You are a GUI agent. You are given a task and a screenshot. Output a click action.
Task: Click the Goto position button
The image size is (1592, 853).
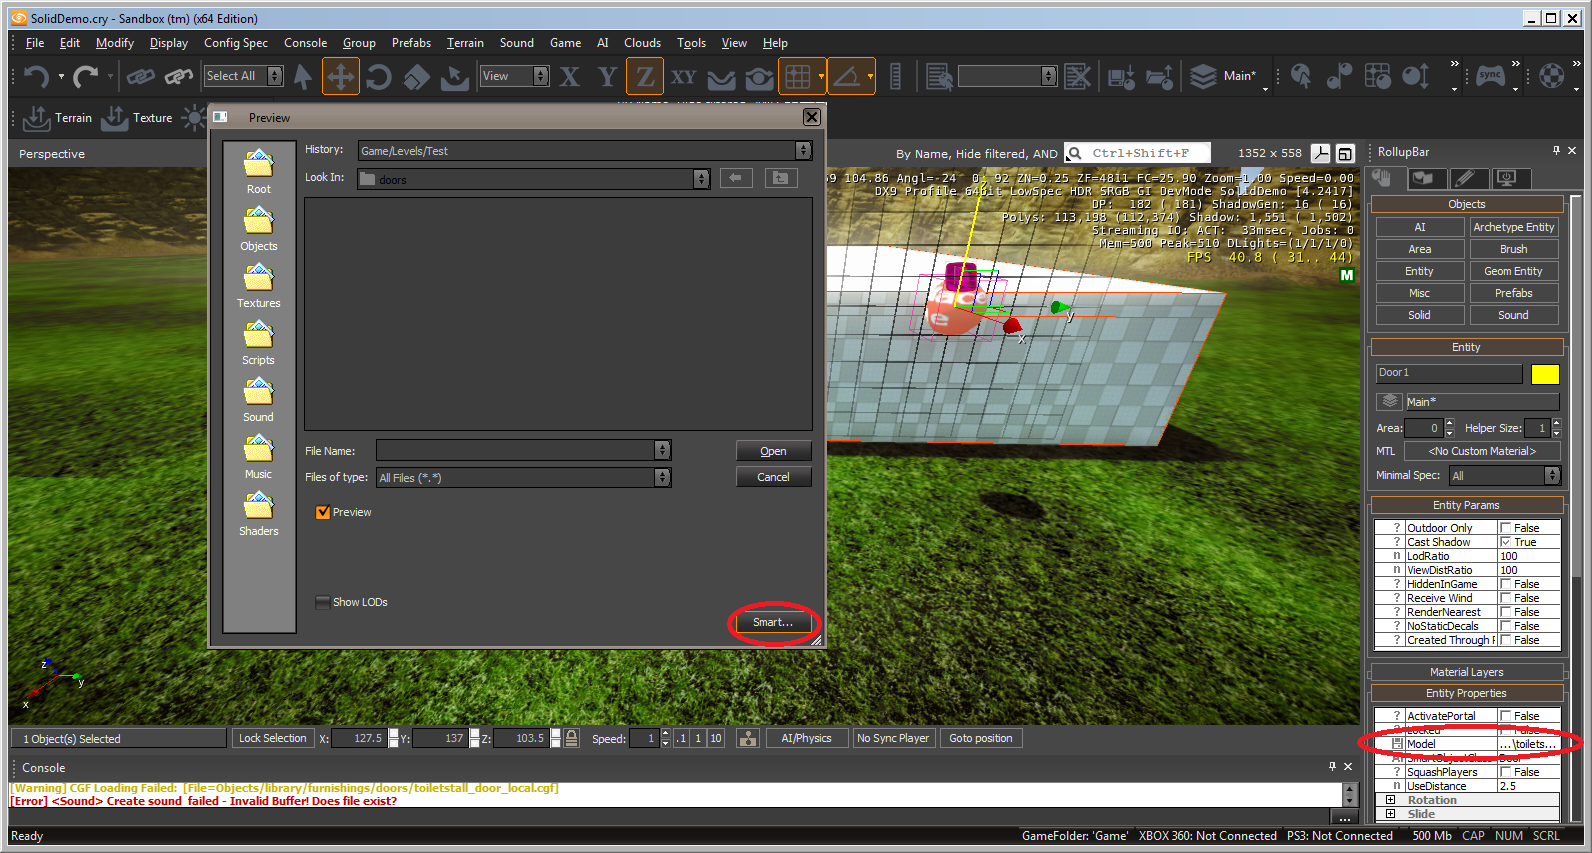coord(981,739)
